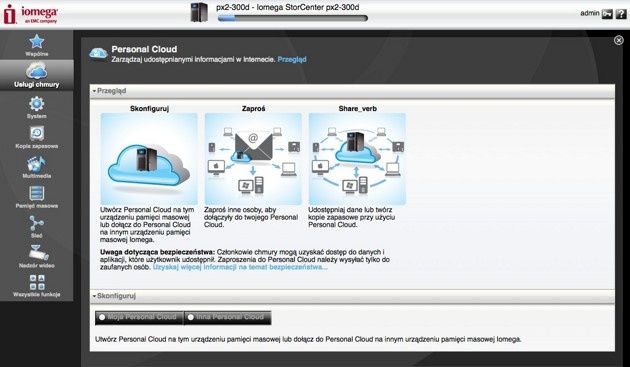Open Pamięć masowa storage icon
This screenshot has width=630, height=367.
click(x=37, y=193)
